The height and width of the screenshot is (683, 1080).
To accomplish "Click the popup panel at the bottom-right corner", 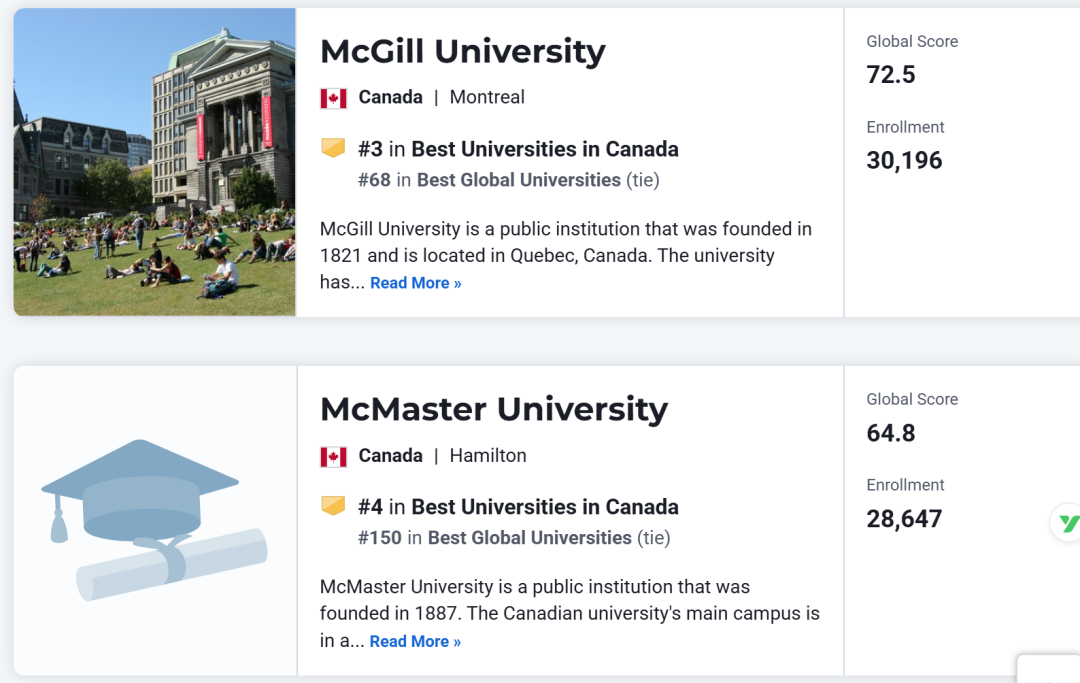I will (1048, 669).
